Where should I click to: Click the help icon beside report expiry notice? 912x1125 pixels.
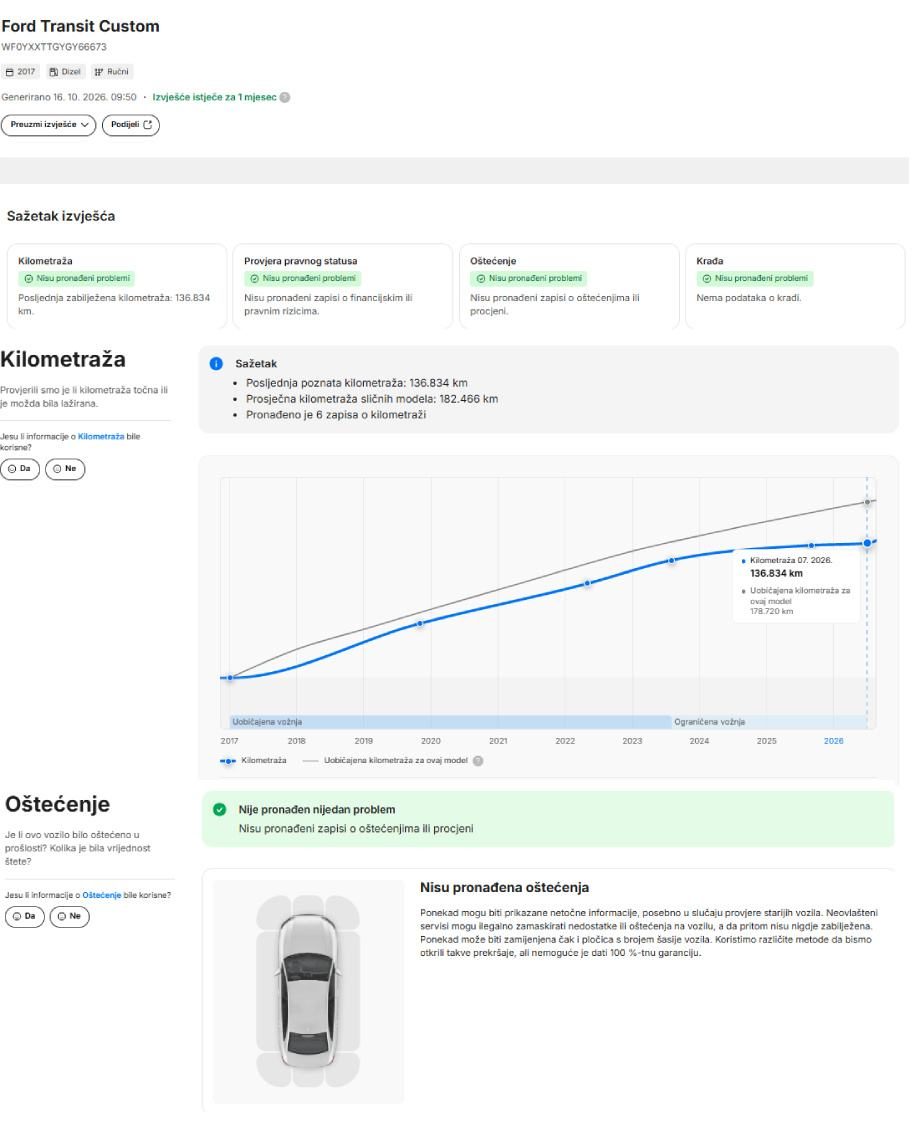(285, 98)
